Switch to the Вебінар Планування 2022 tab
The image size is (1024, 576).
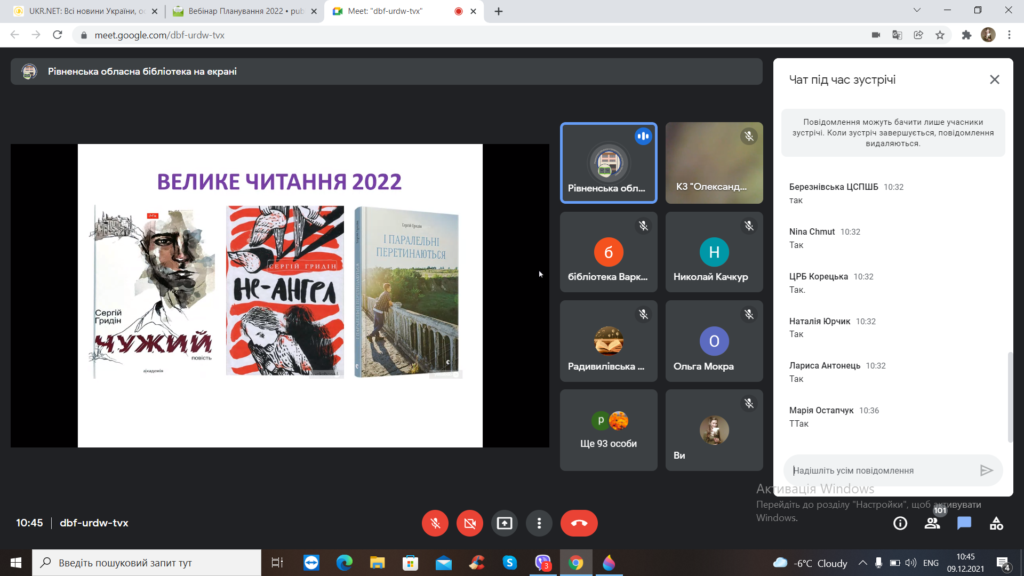point(241,11)
